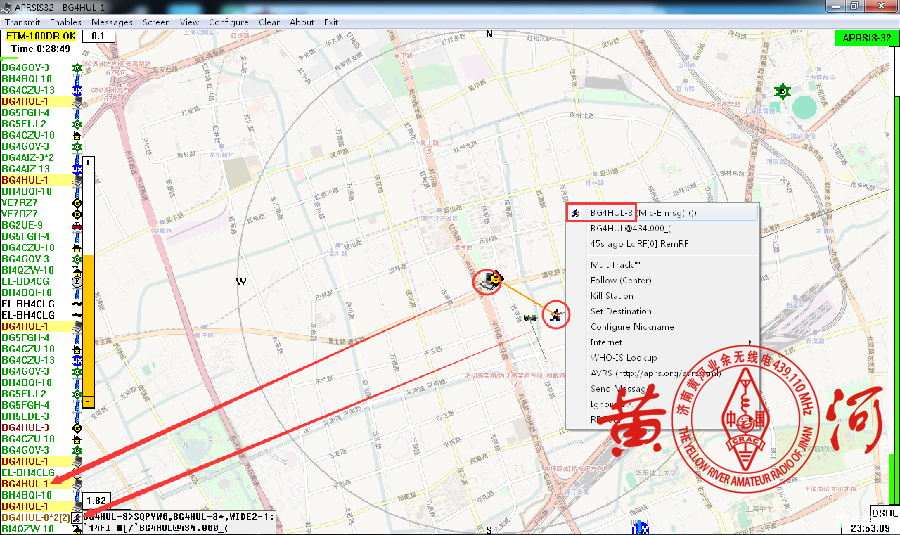Click WHO-IS Lookup entry

623,357
